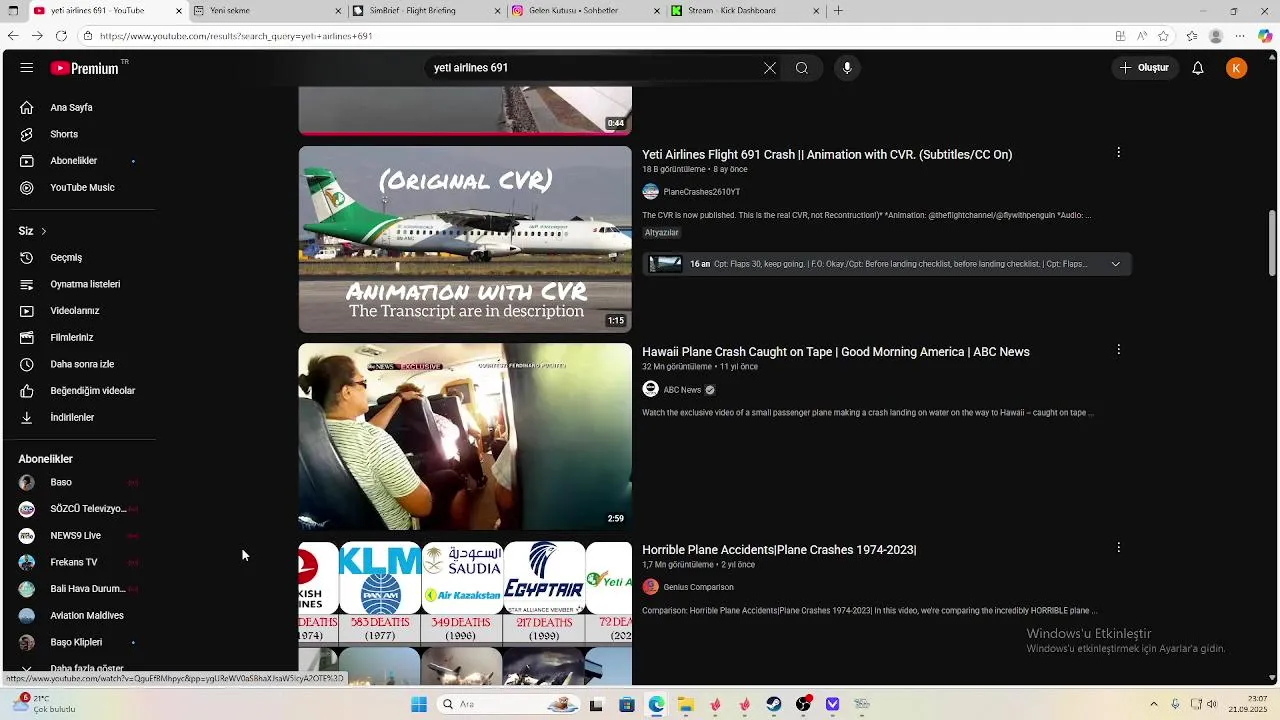Screen dimensions: 1280x720
Task: Click the Altyazılar subtitles badge
Action: 662,233
